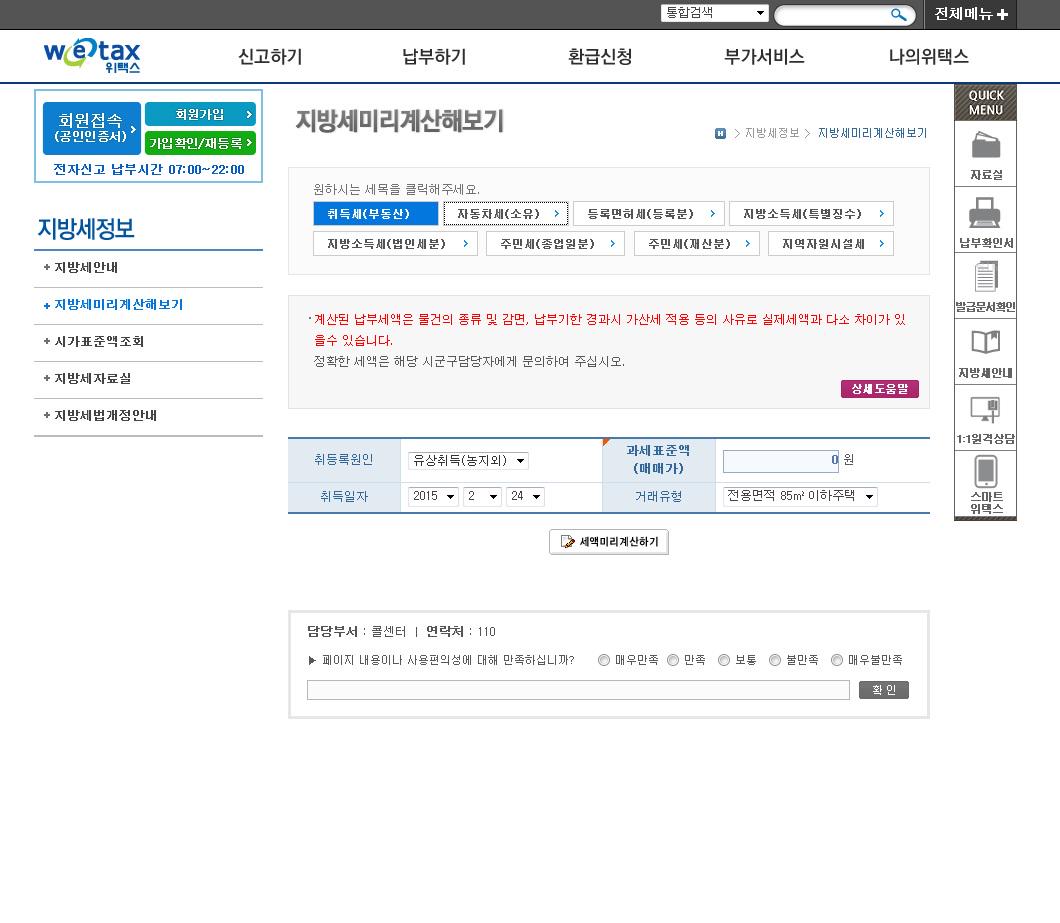Open 지방세자료실 sidebar link
The height and width of the screenshot is (923, 1060).
[x=92, y=379]
